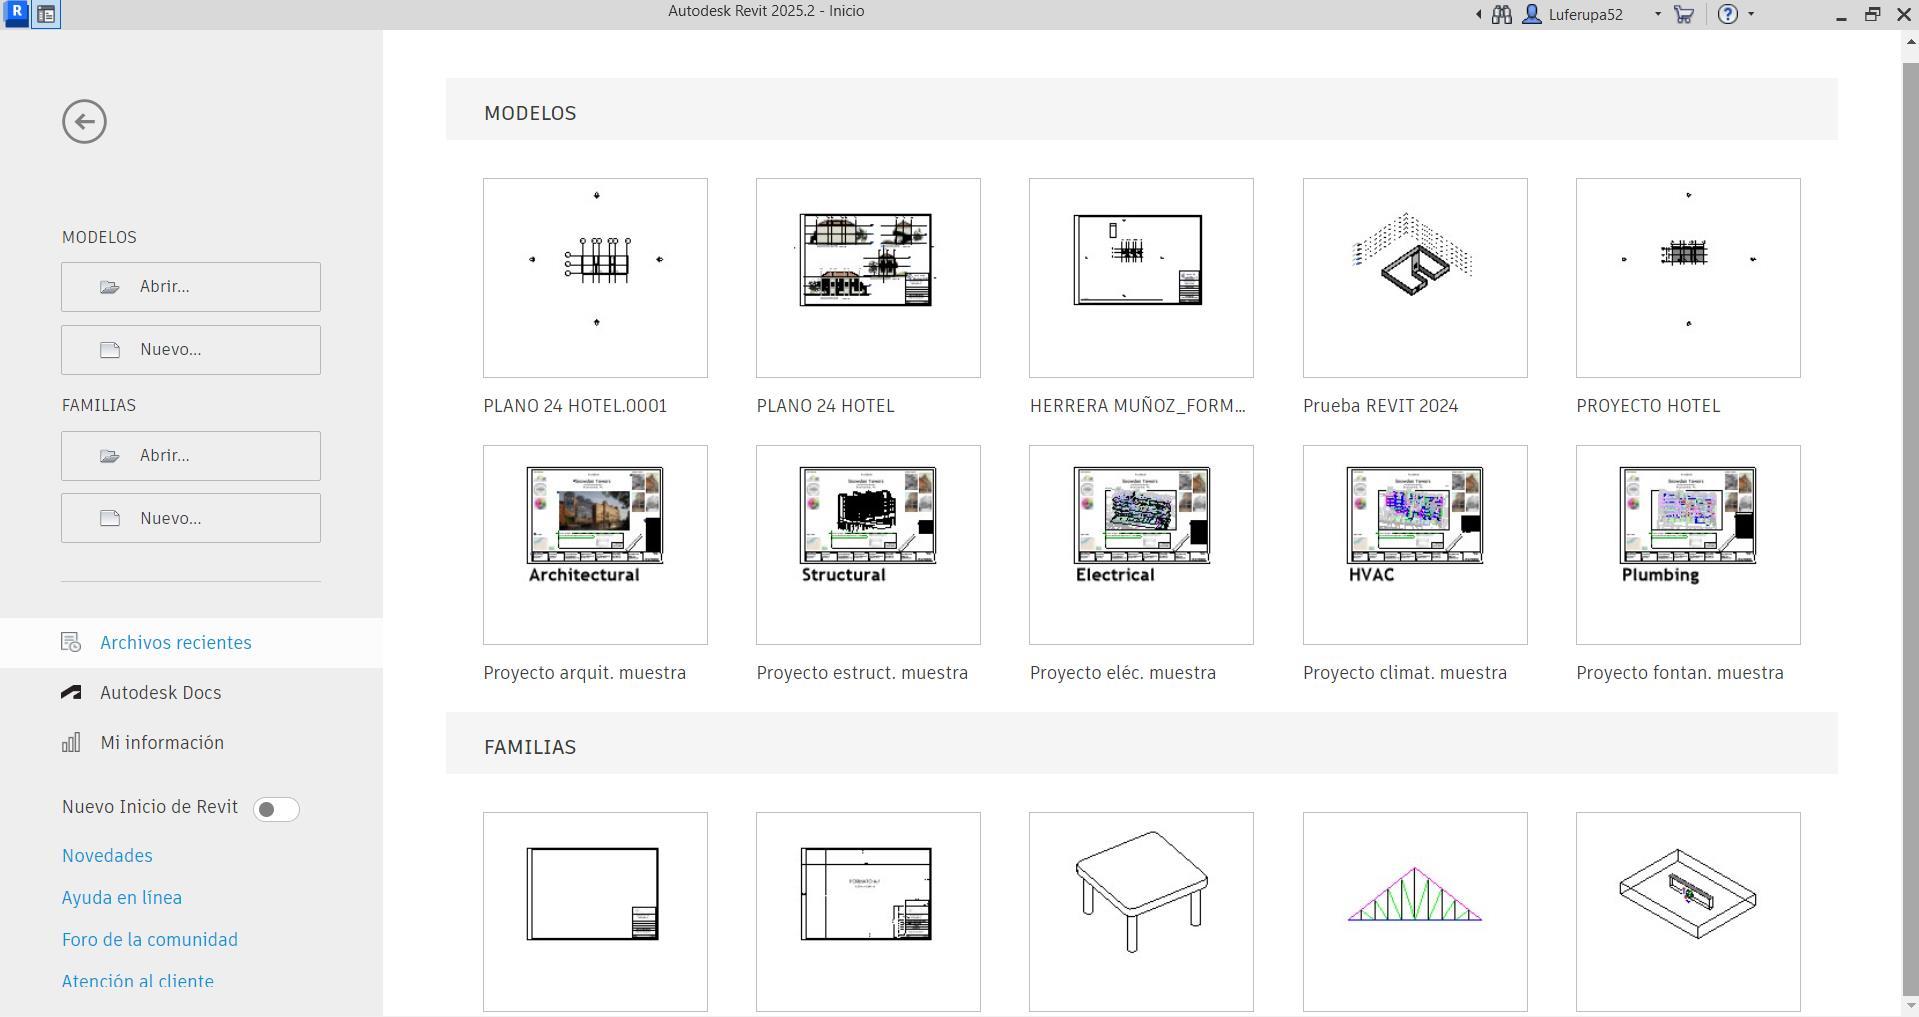
Task: Click the back arrow circle icon
Action: [x=84, y=122]
